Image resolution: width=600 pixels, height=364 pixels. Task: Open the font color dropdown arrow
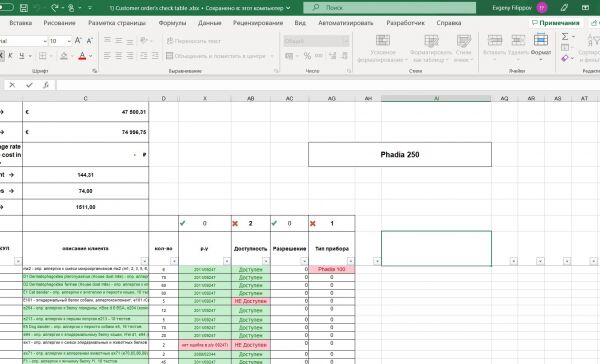(91, 56)
